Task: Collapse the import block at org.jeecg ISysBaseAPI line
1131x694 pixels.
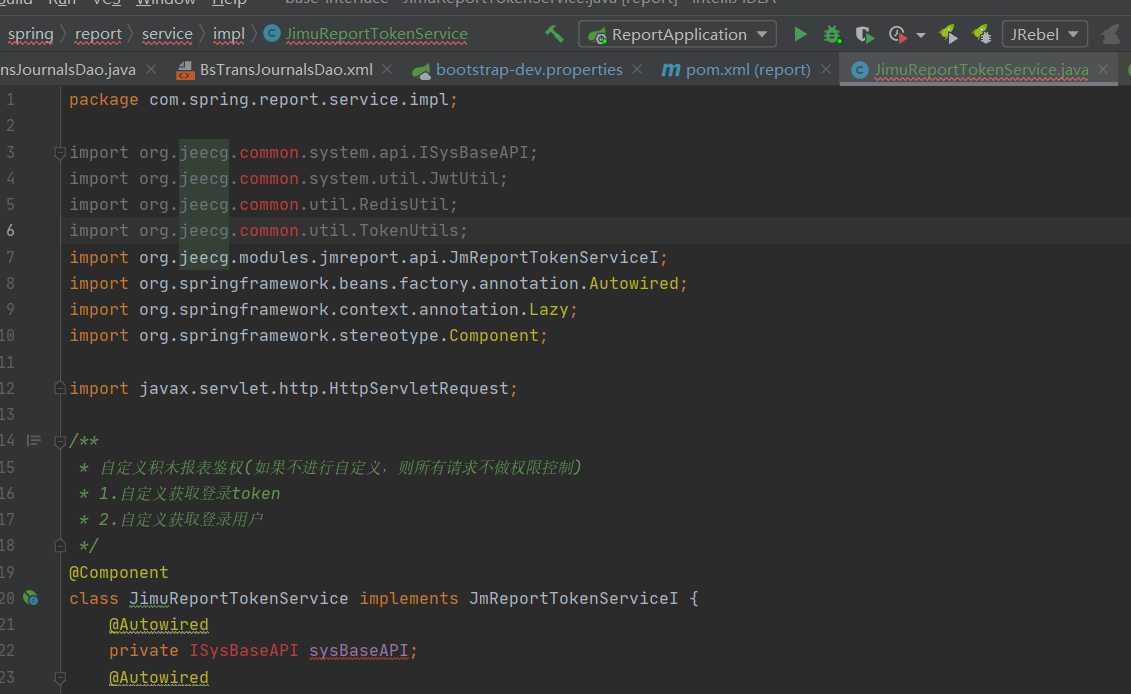Action: tap(61, 152)
